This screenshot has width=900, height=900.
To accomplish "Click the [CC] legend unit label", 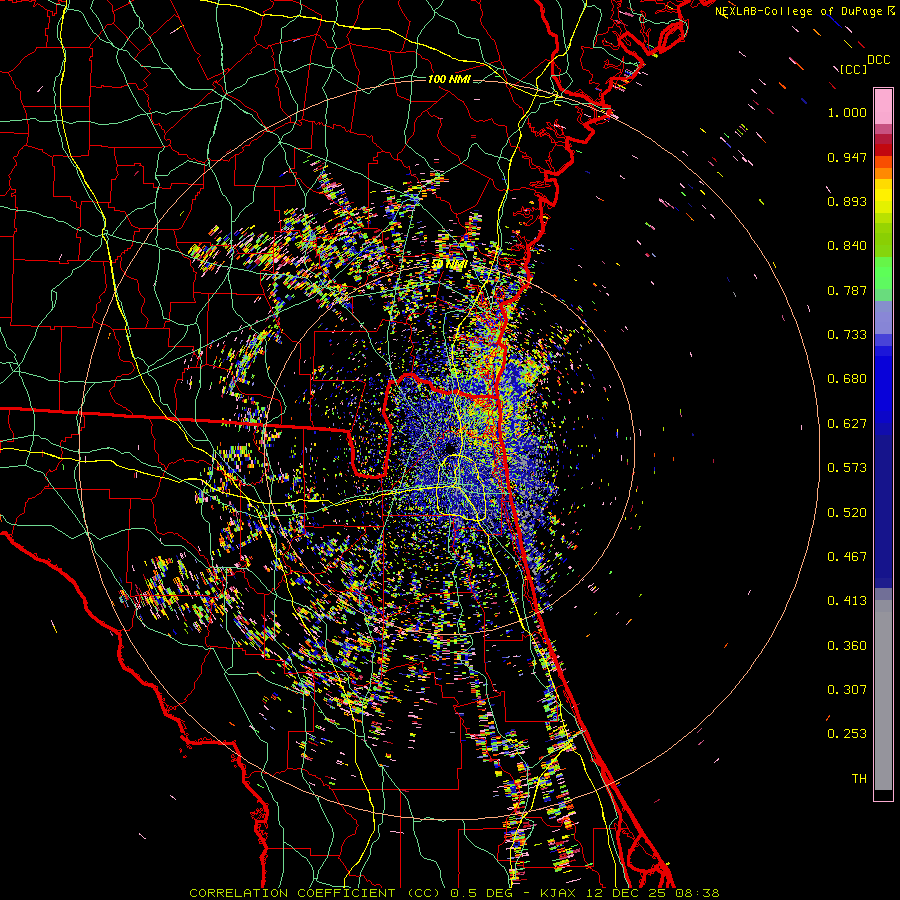I will click(x=853, y=69).
